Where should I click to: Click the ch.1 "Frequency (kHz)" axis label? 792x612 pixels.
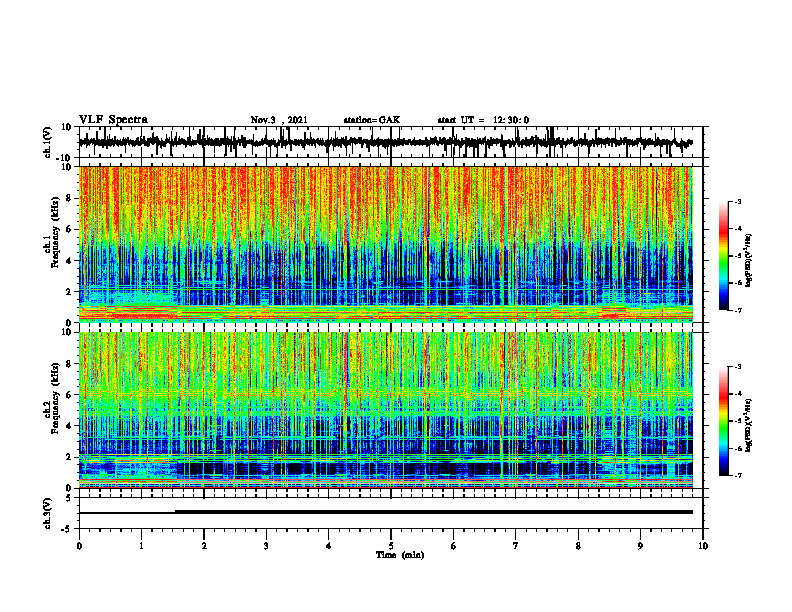(55, 232)
